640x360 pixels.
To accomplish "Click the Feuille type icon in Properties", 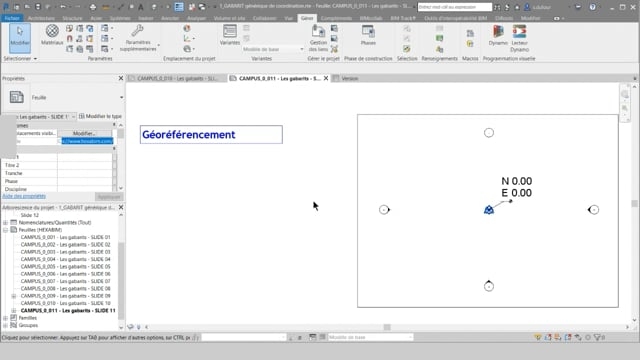I will coord(17,97).
